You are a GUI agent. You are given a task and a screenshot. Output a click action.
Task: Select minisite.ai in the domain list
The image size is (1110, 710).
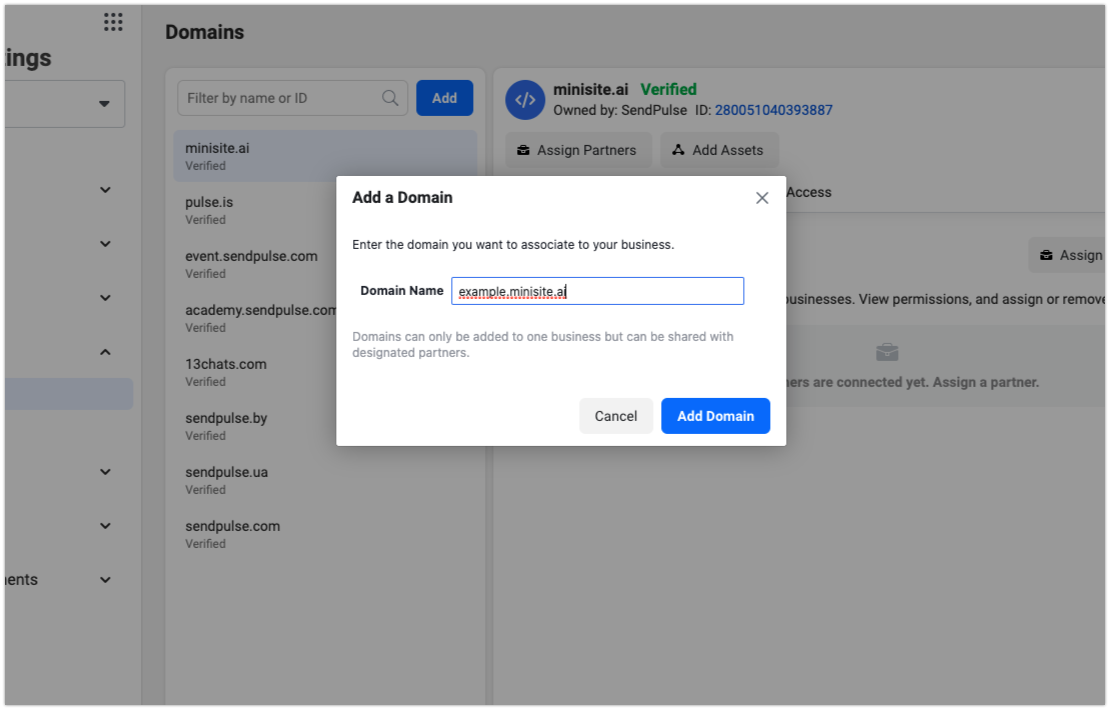325,156
